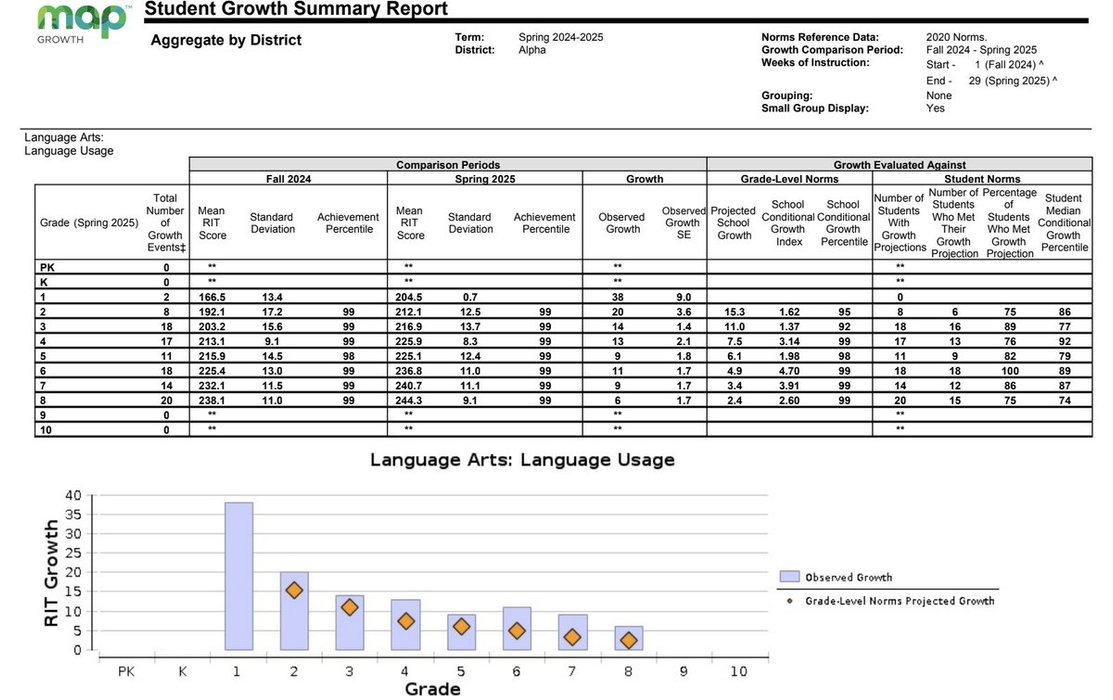Click the Grade 6 projected growth diamond marker
This screenshot has width=1113, height=700.
coord(517,631)
